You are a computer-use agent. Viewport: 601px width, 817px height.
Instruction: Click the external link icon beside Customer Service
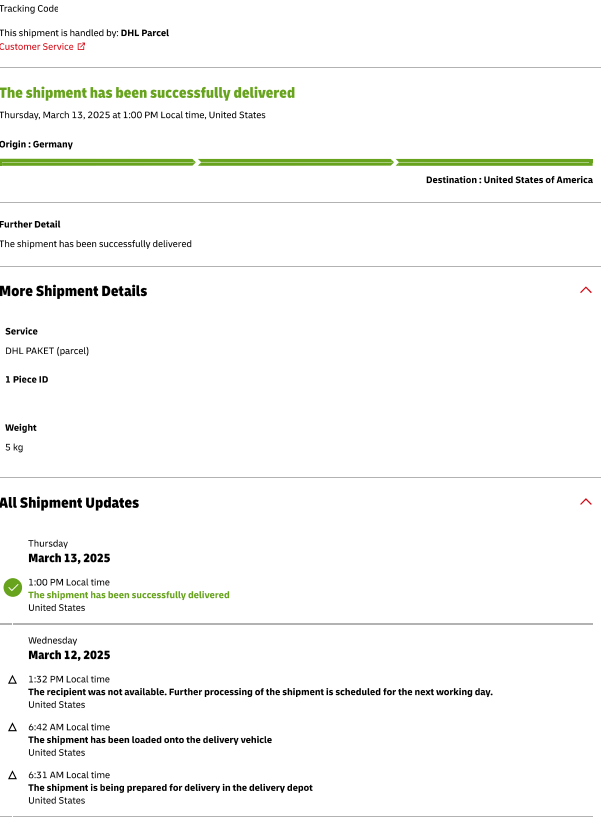[81, 46]
